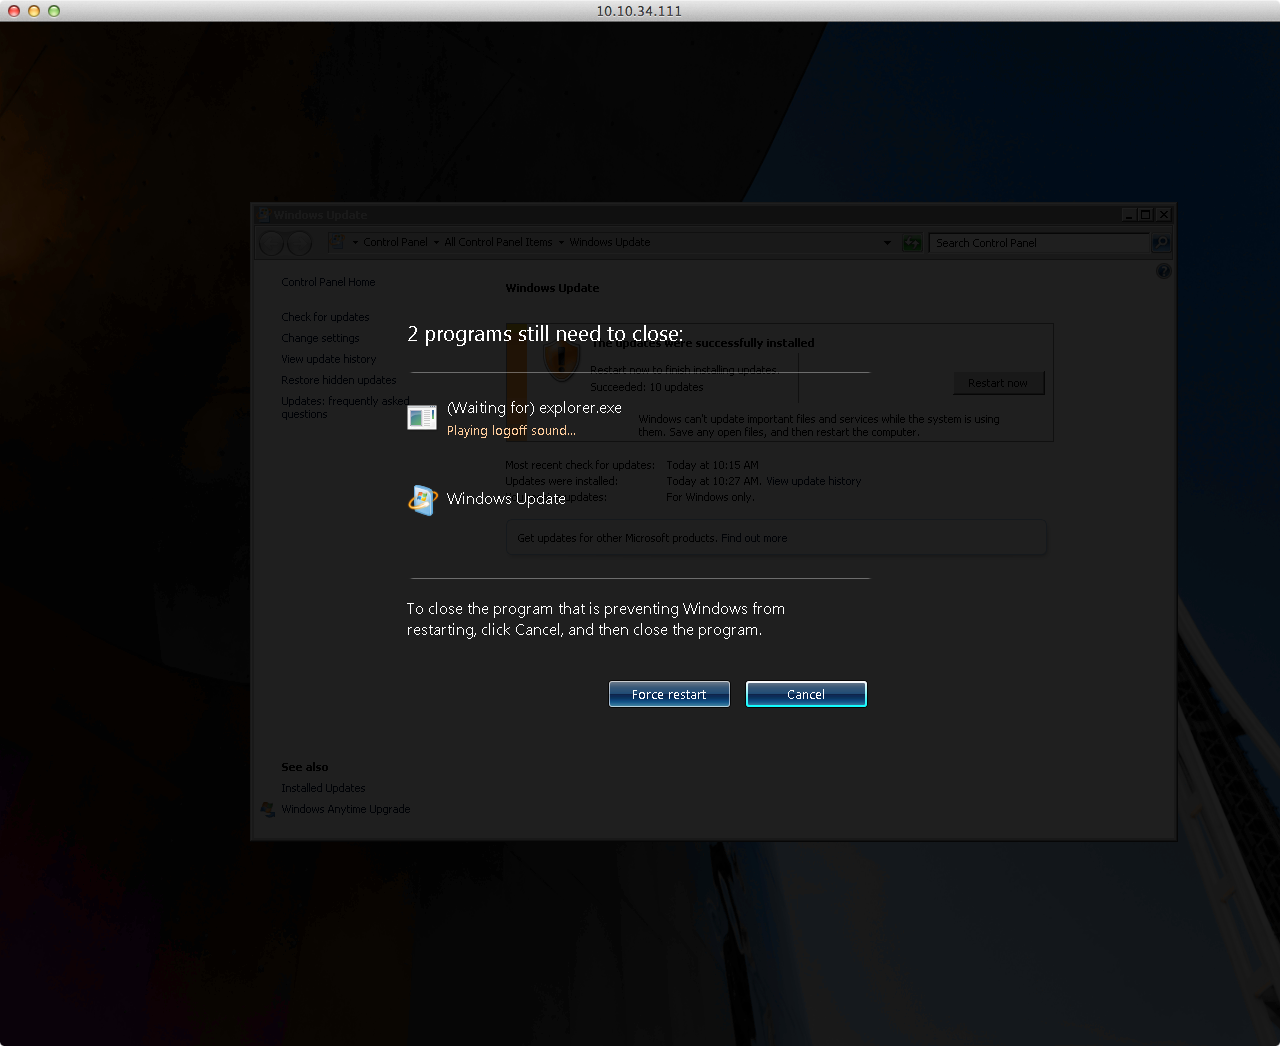The image size is (1280, 1046).
Task: Click the 'Playing logoff sound...' status text
Action: click(511, 431)
